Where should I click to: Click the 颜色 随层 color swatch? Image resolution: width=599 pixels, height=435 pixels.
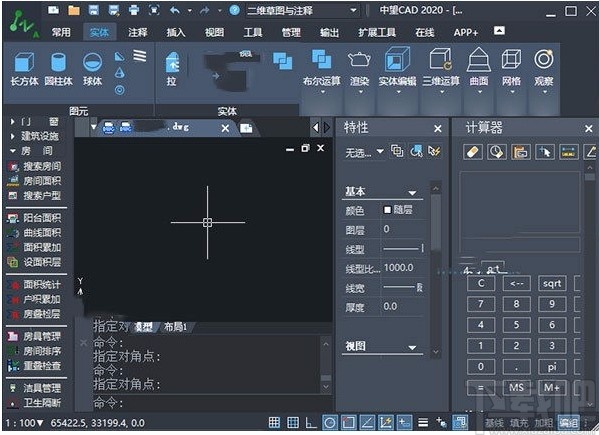click(x=387, y=210)
